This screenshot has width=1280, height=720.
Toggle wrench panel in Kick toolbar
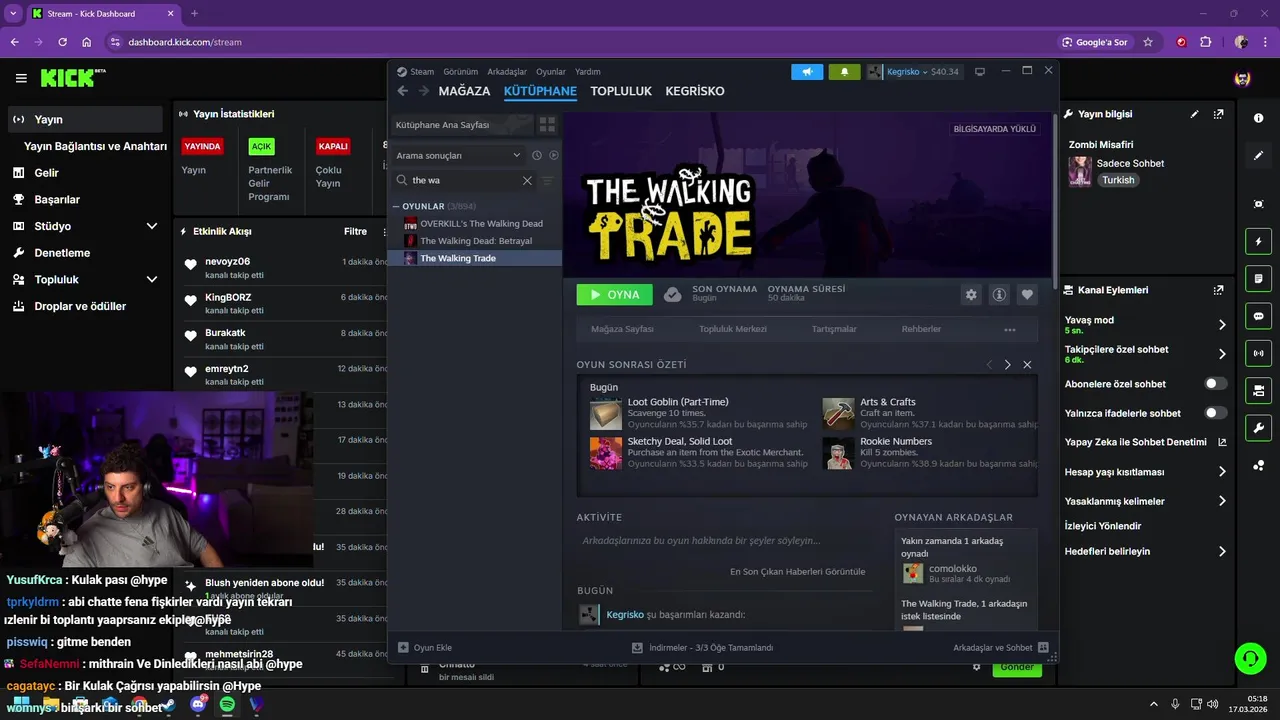click(1258, 428)
